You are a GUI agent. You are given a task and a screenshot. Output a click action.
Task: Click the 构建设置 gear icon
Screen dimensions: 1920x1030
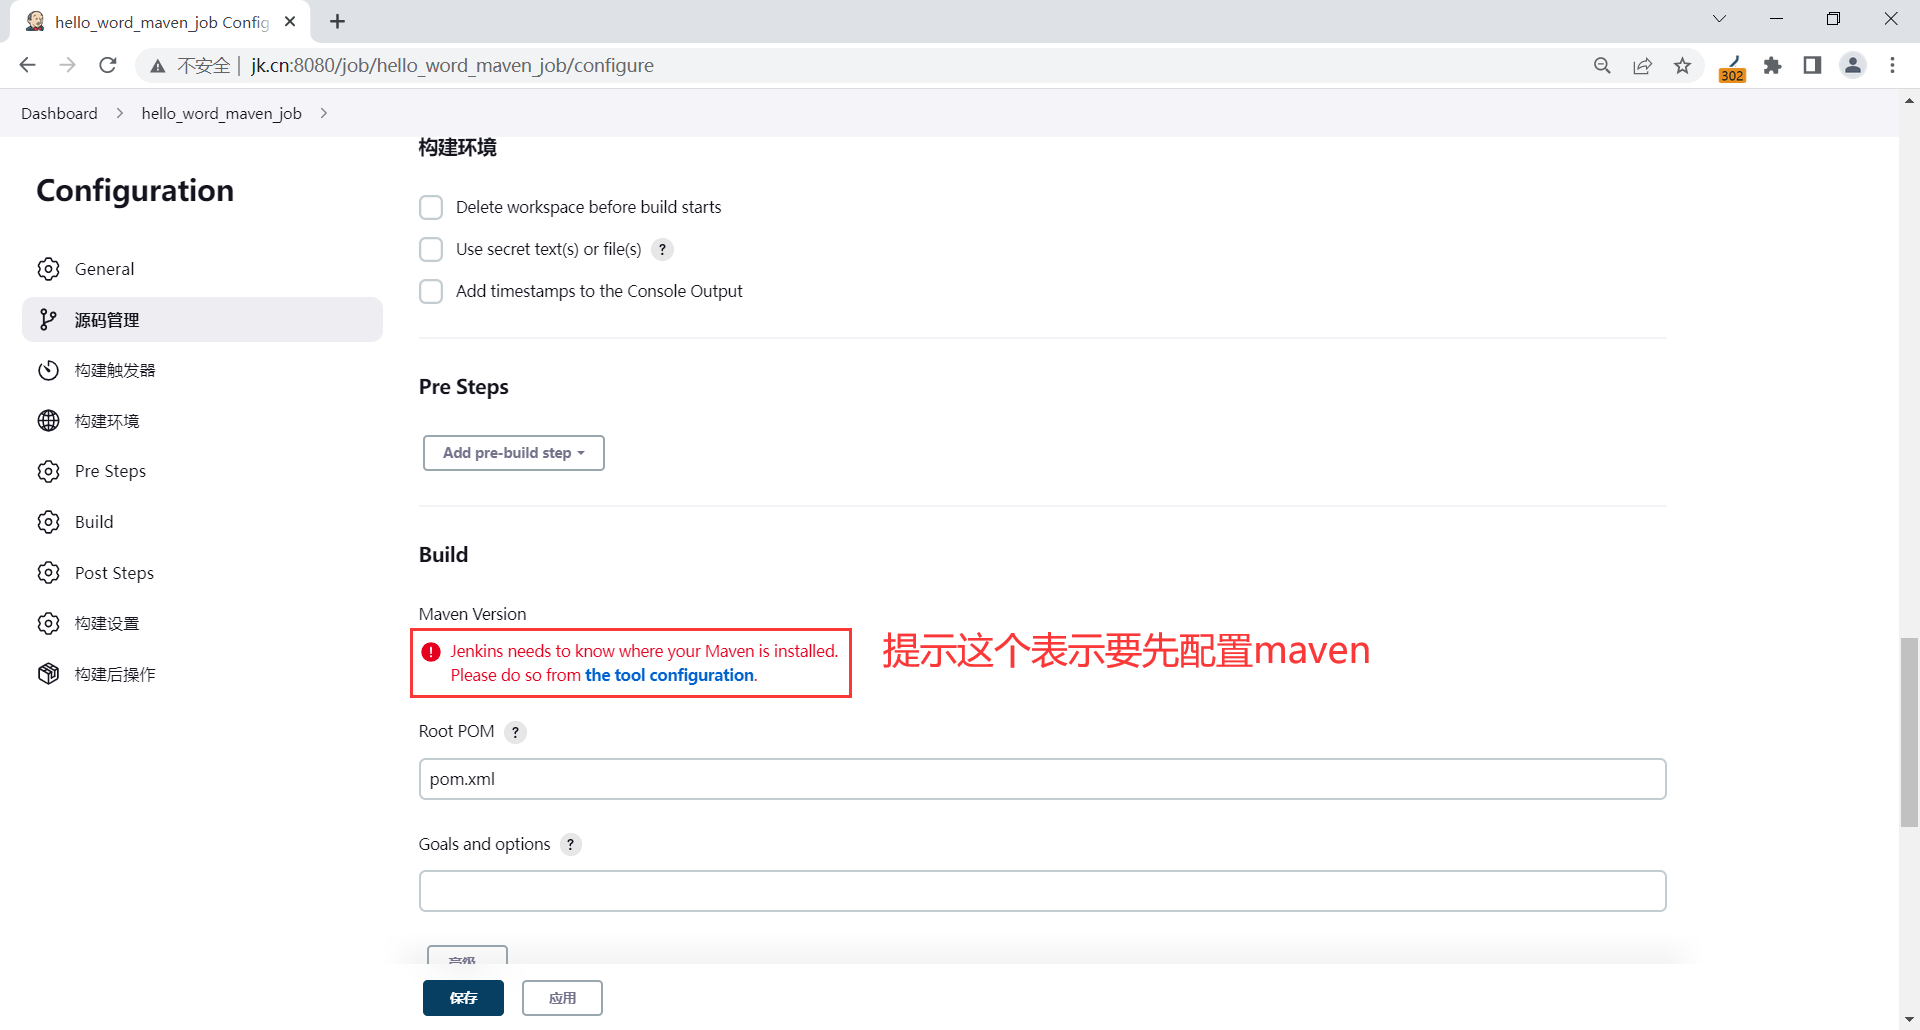(49, 623)
